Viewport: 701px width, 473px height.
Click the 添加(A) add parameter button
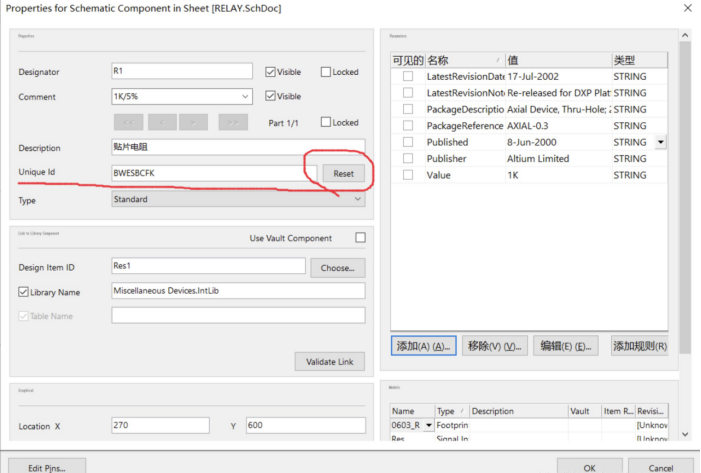423,346
